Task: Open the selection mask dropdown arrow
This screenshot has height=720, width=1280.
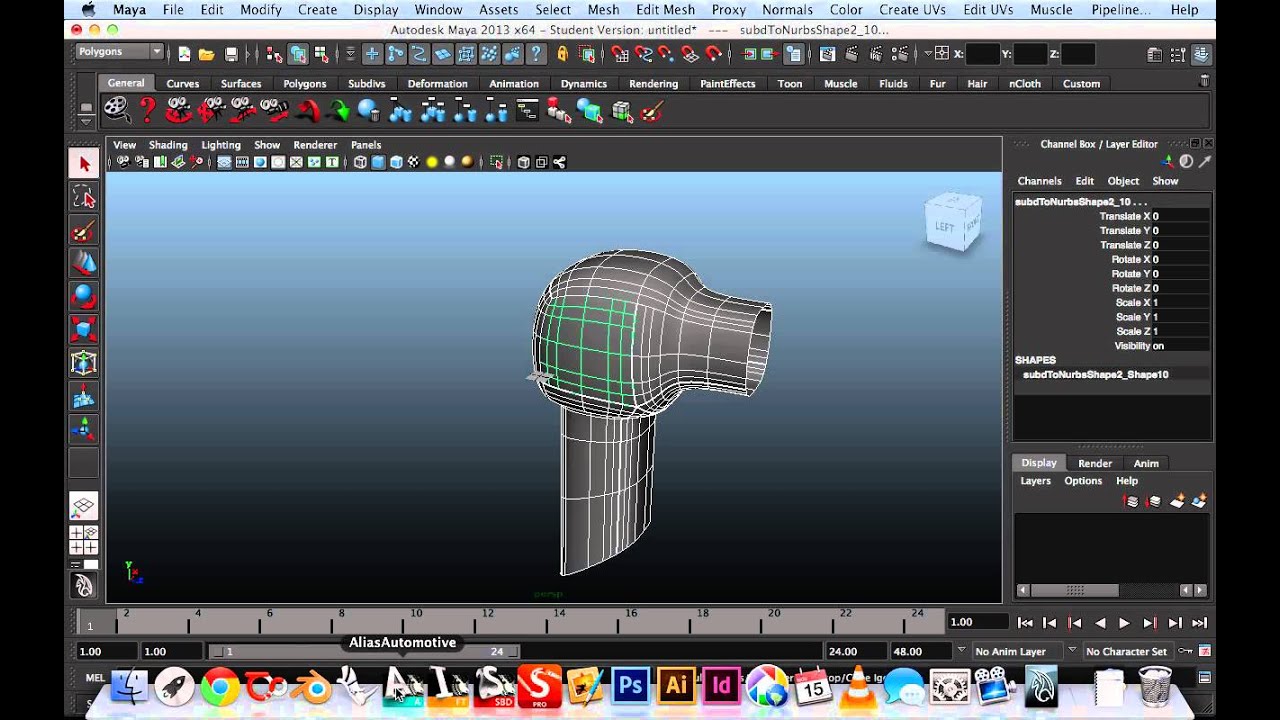Action: (x=350, y=54)
